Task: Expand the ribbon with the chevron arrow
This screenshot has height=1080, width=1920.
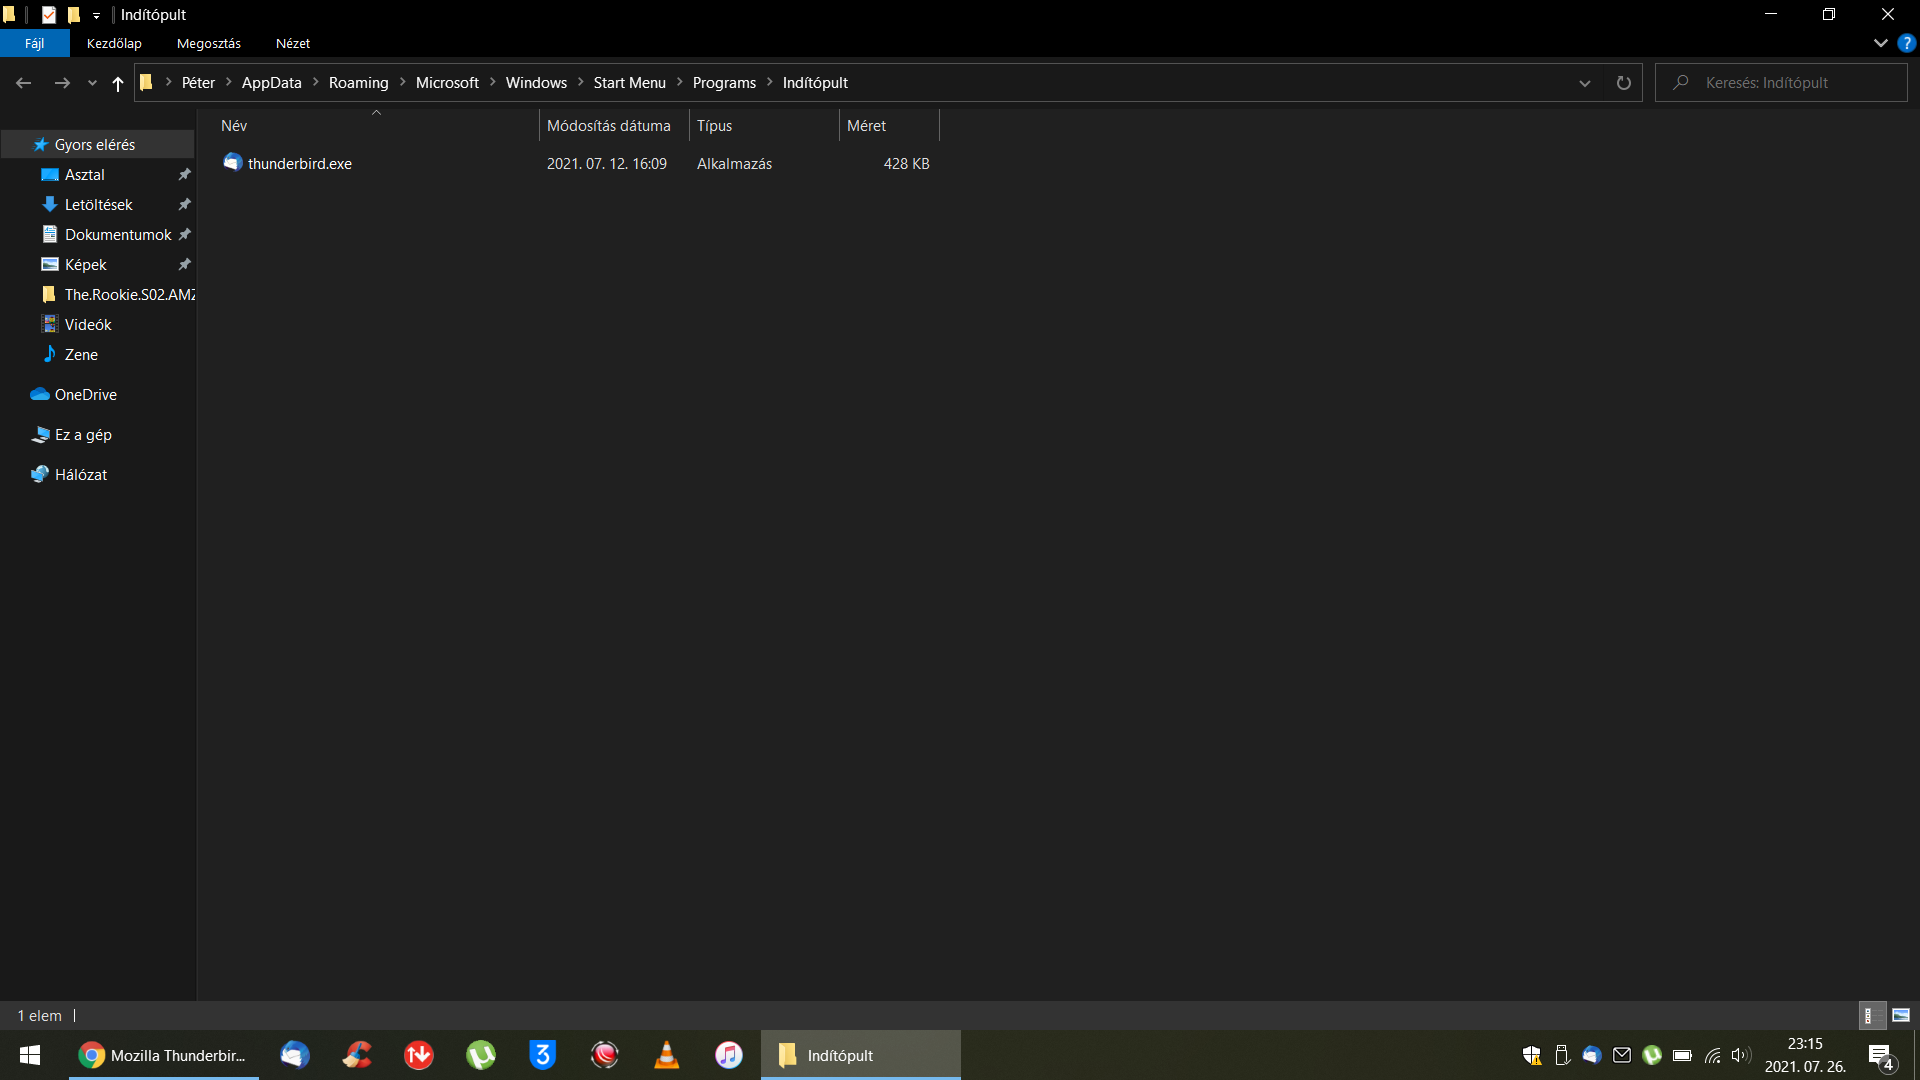Action: 1880,43
